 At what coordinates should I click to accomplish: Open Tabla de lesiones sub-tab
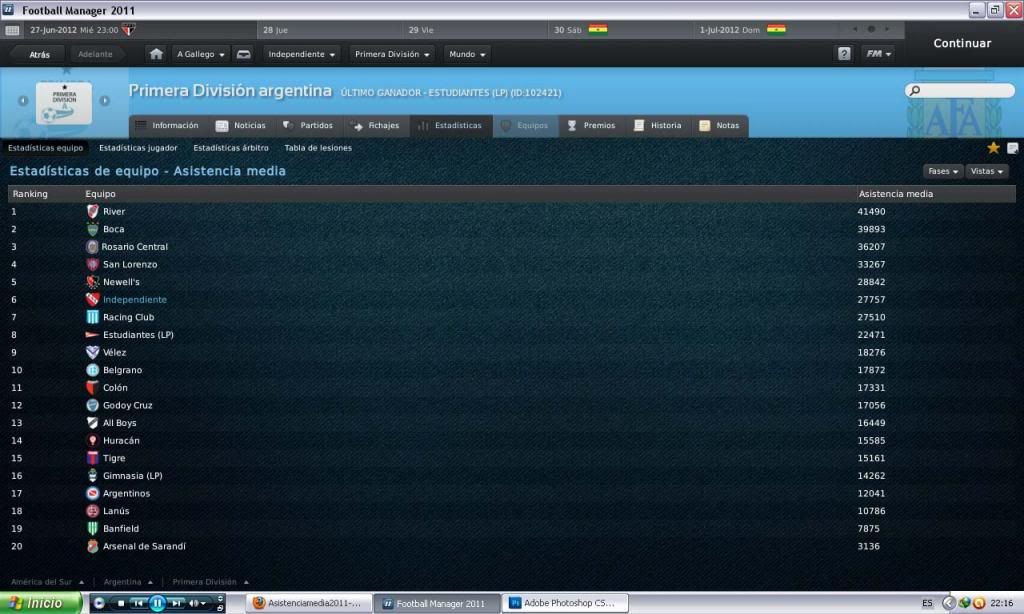318,148
